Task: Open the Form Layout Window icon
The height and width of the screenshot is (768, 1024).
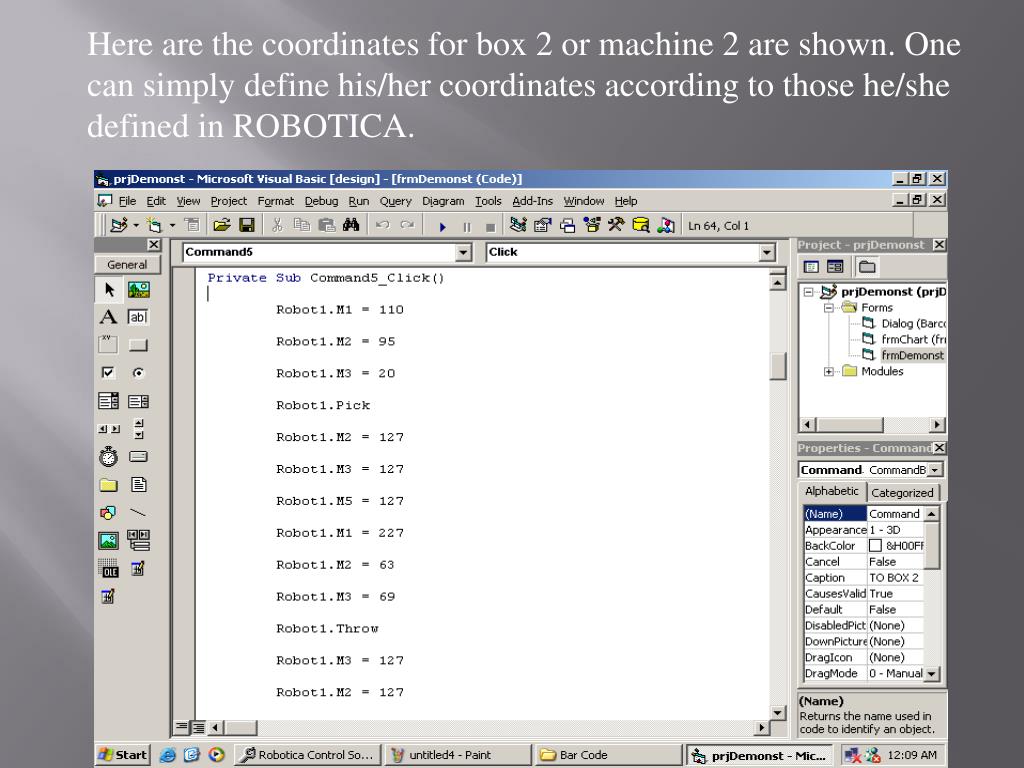Action: [568, 225]
